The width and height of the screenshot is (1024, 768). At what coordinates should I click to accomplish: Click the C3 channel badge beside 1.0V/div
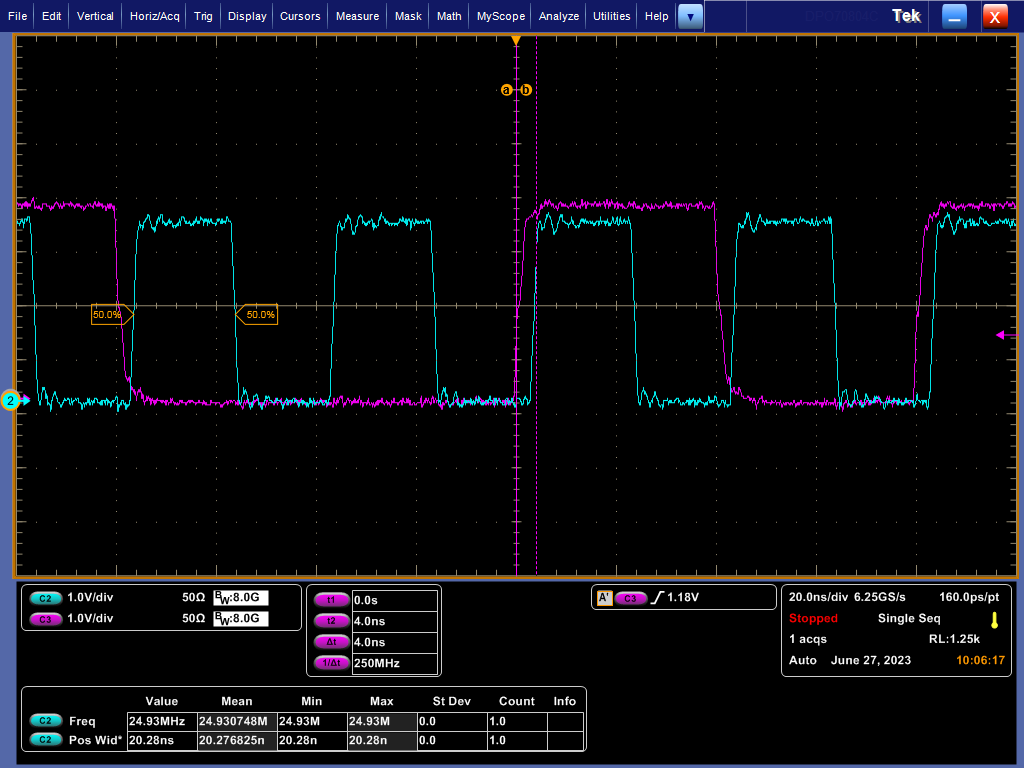coord(46,618)
